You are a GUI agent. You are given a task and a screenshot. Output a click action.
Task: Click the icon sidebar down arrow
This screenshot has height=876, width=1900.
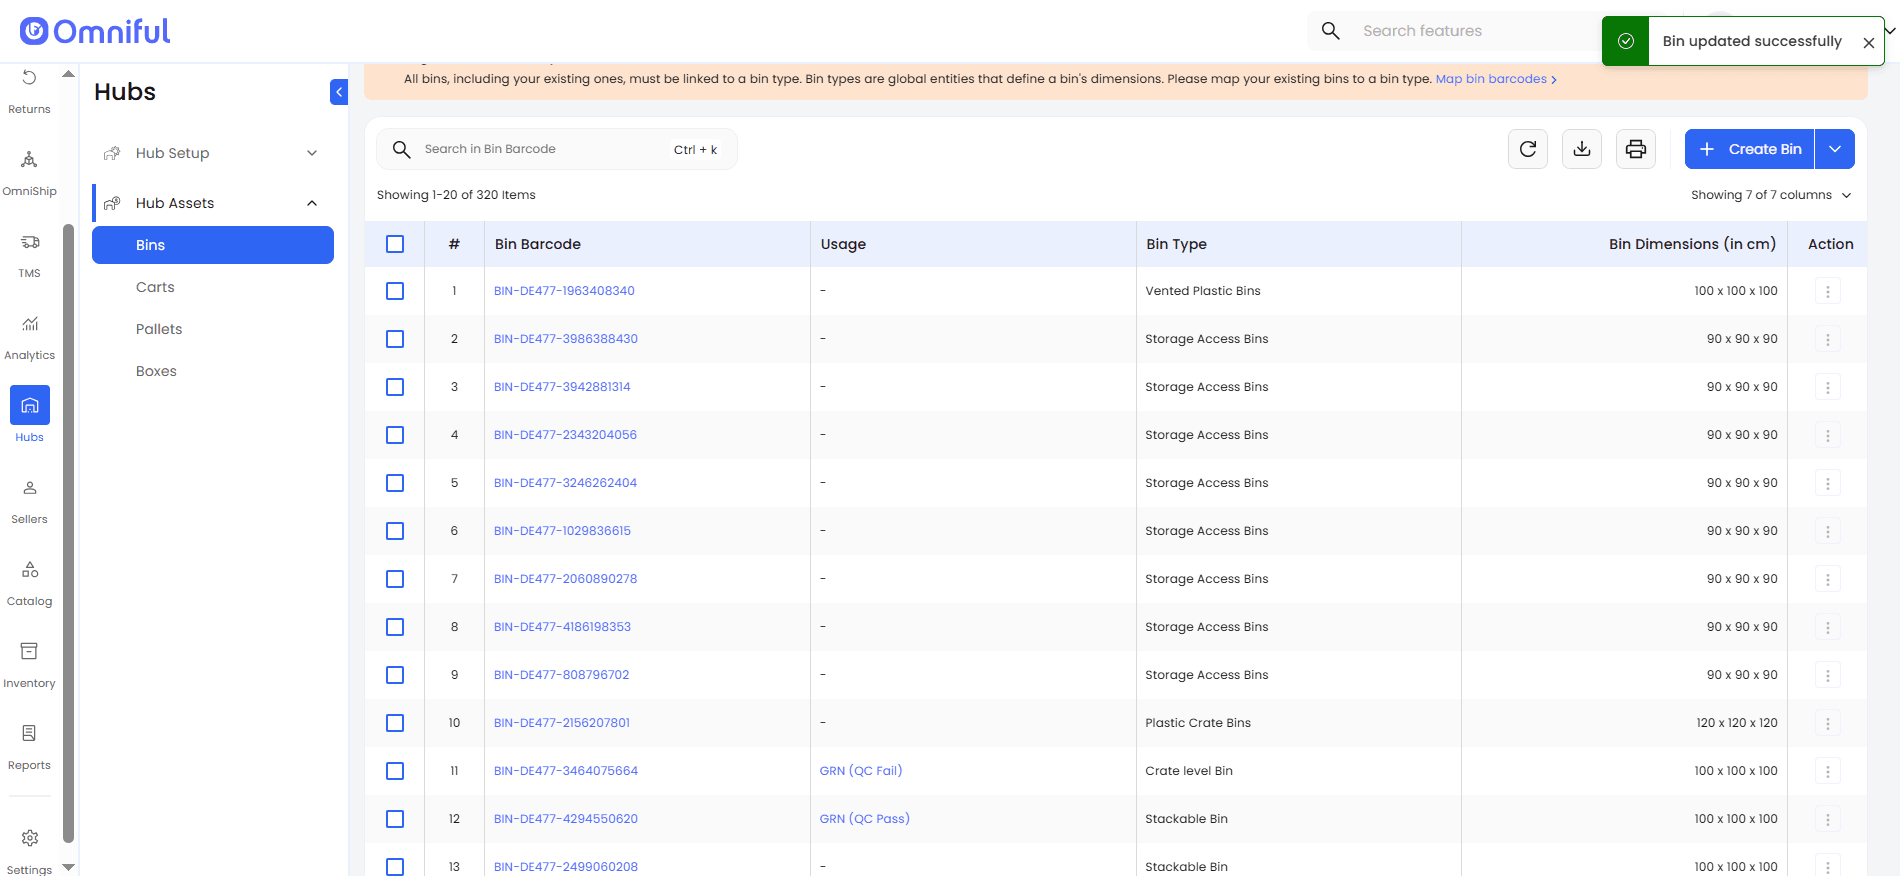(68, 867)
